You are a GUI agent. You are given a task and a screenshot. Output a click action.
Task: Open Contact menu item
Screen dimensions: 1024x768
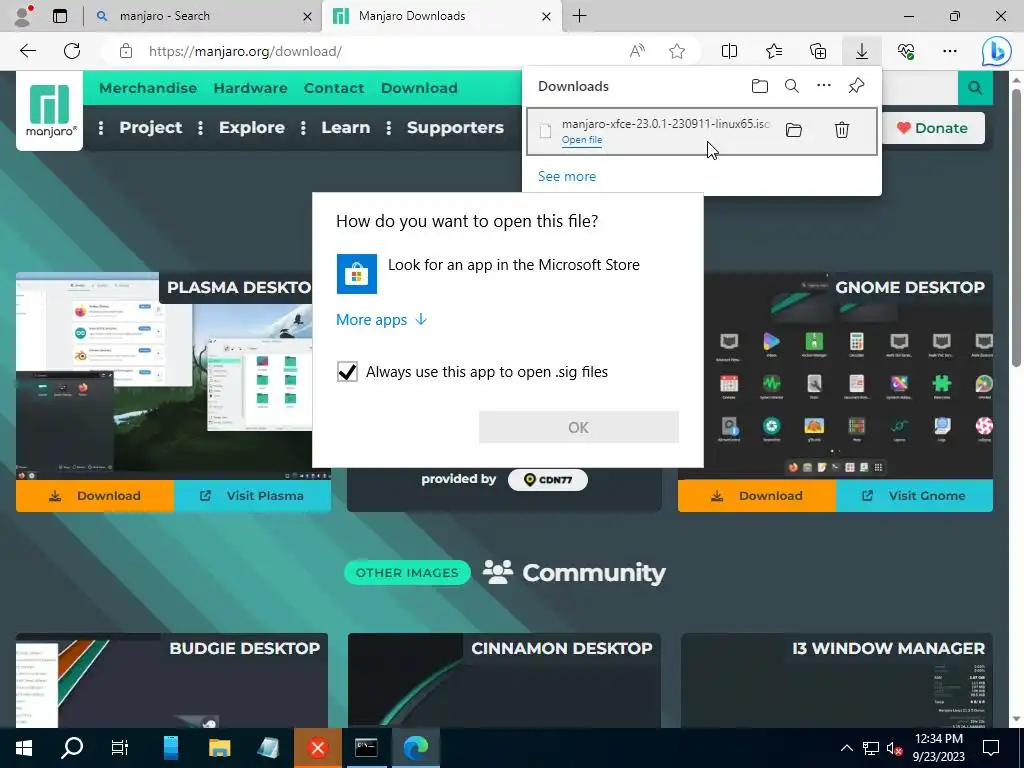[334, 88]
